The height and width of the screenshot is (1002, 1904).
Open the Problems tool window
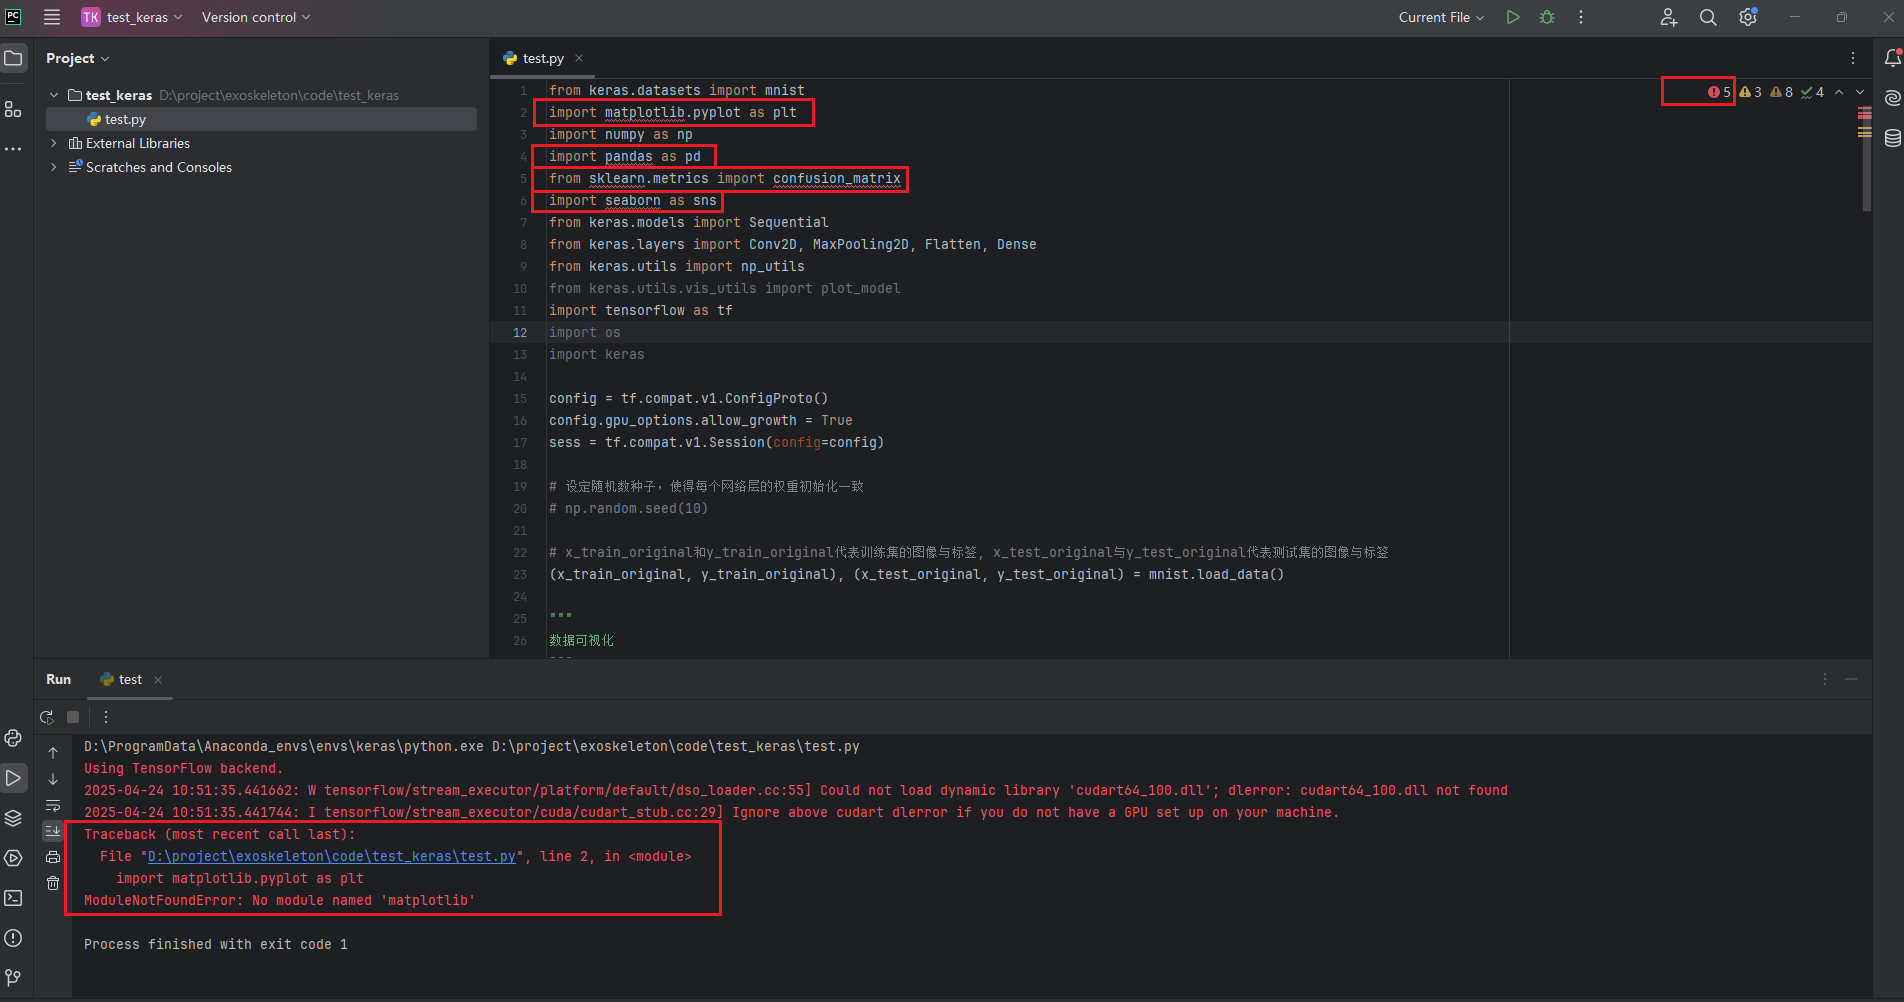(x=13, y=938)
